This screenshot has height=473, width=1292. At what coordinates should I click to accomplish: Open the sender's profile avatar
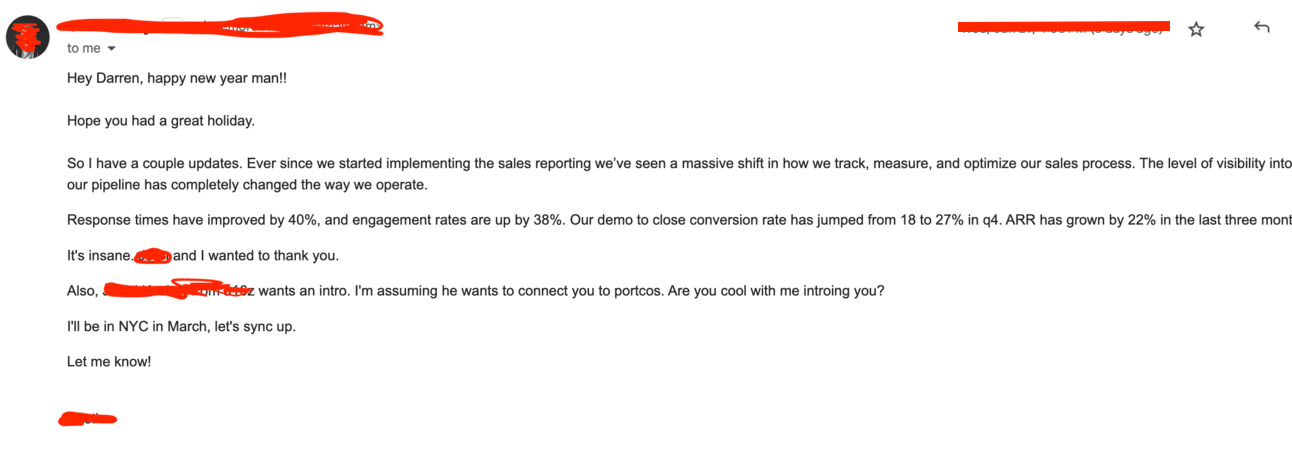pyautogui.click(x=28, y=38)
